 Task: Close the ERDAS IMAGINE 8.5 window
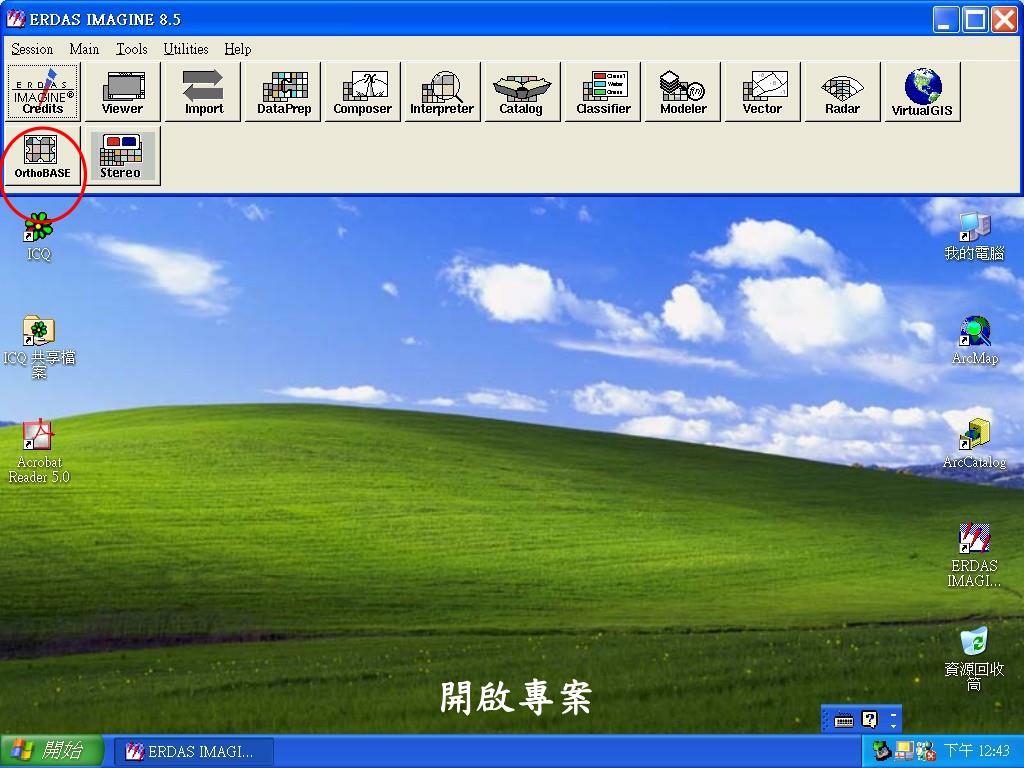pyautogui.click(x=1004, y=20)
